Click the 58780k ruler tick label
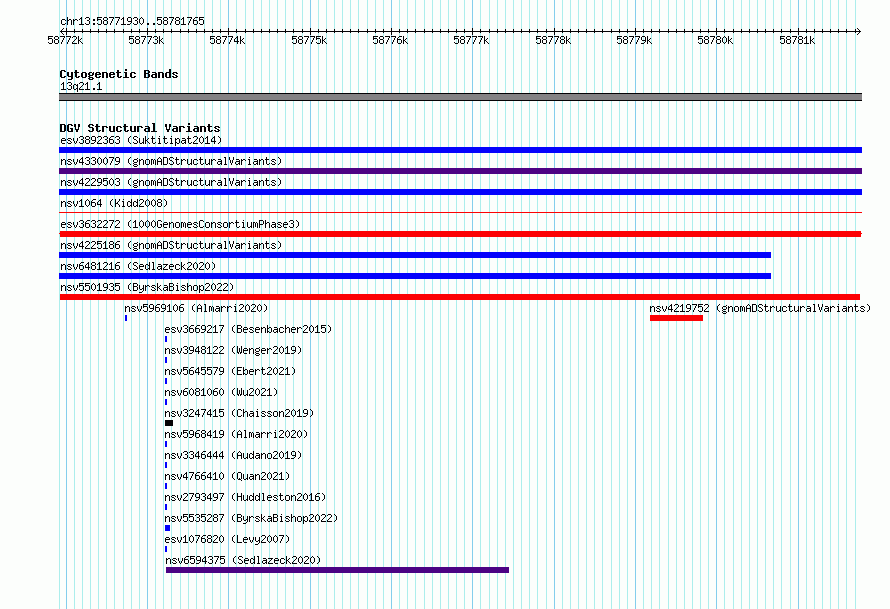 (716, 40)
